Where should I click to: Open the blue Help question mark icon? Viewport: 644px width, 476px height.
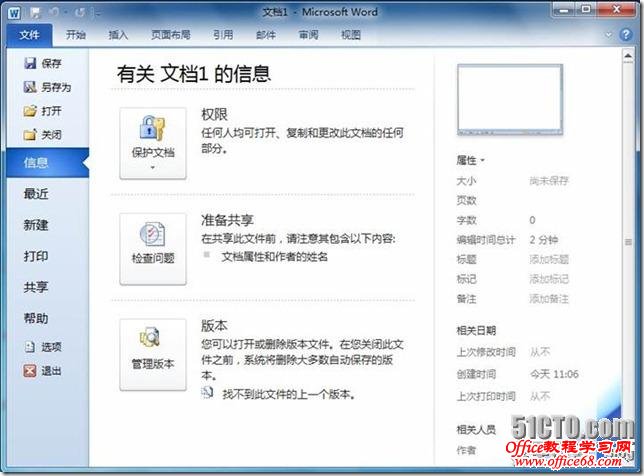[626, 34]
